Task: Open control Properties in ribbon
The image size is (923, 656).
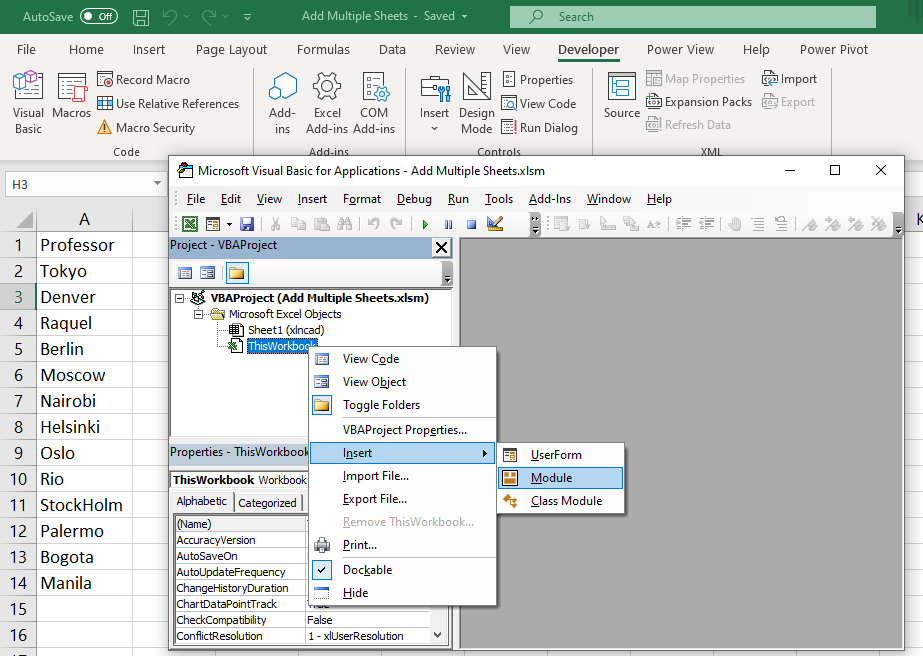Action: 537,79
